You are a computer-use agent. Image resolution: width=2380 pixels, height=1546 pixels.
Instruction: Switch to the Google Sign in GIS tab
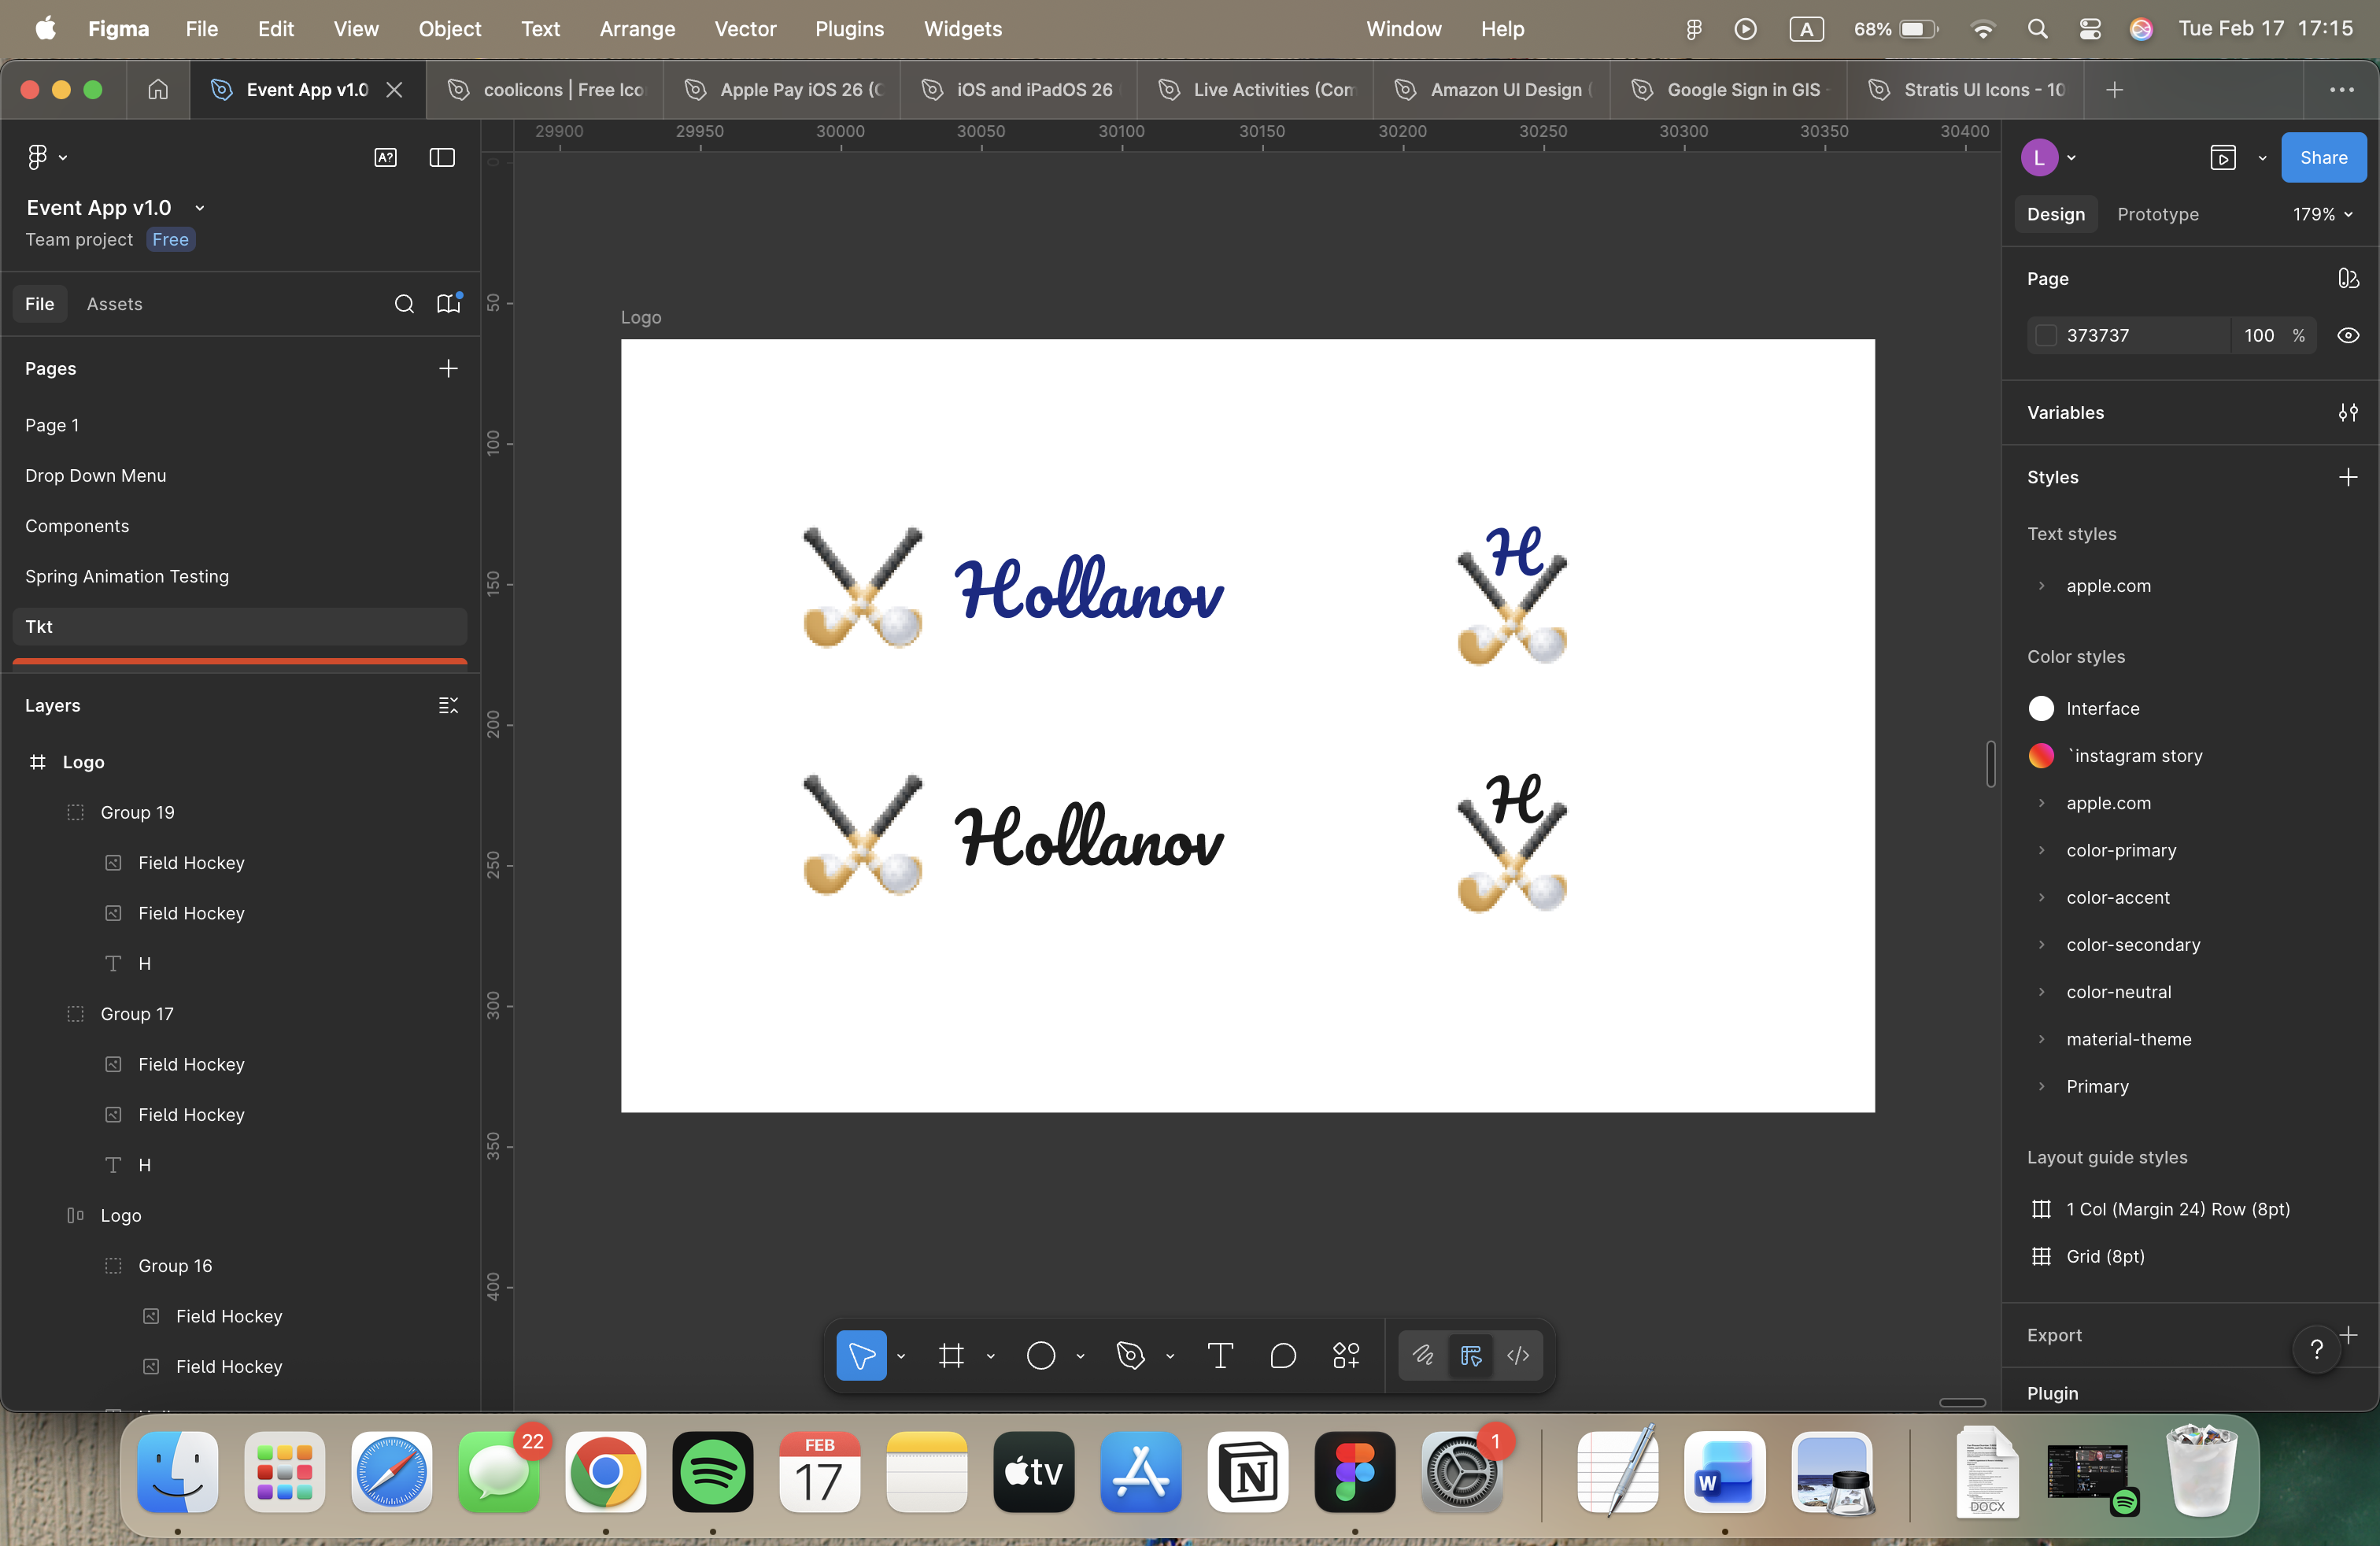coord(1729,90)
